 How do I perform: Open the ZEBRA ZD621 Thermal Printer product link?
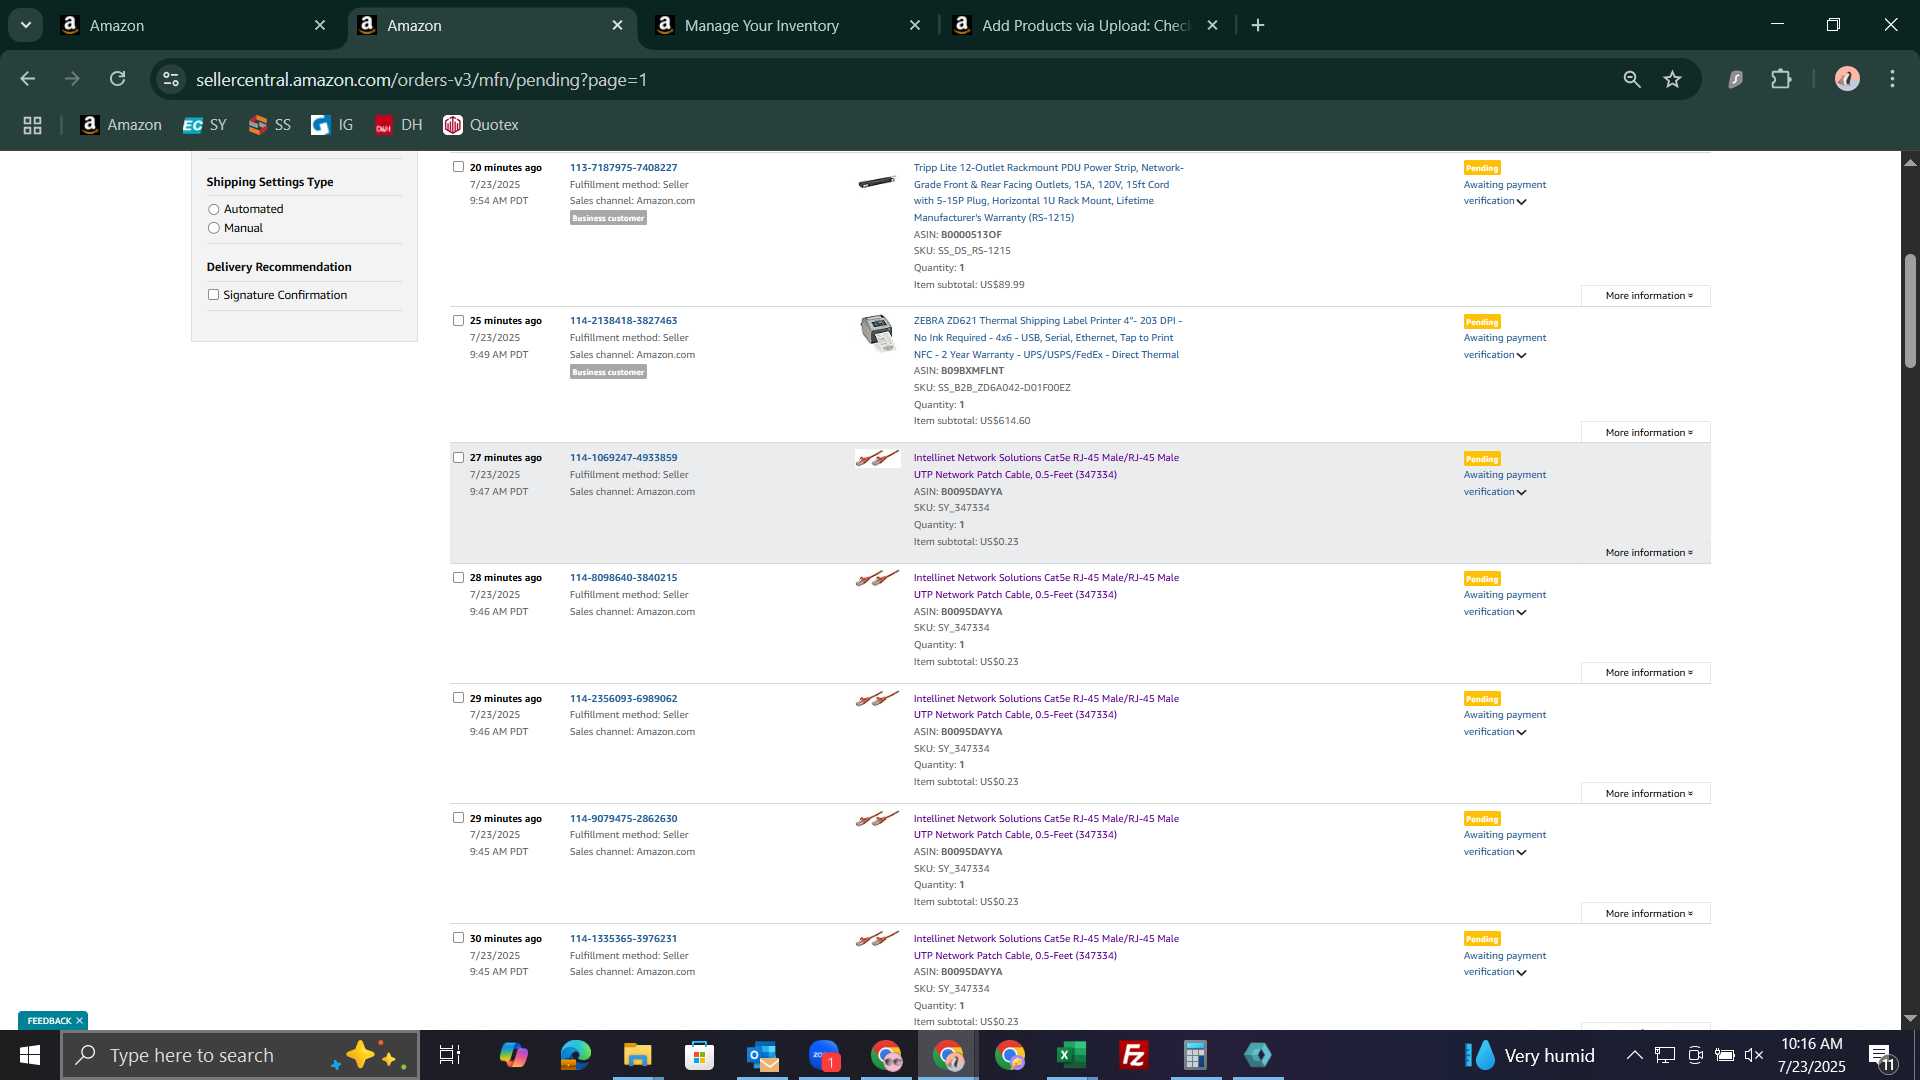point(1047,338)
